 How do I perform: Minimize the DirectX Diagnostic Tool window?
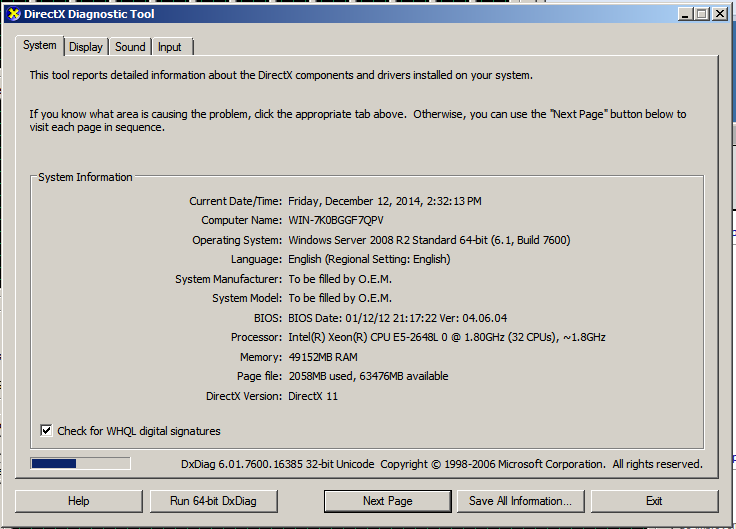point(685,14)
